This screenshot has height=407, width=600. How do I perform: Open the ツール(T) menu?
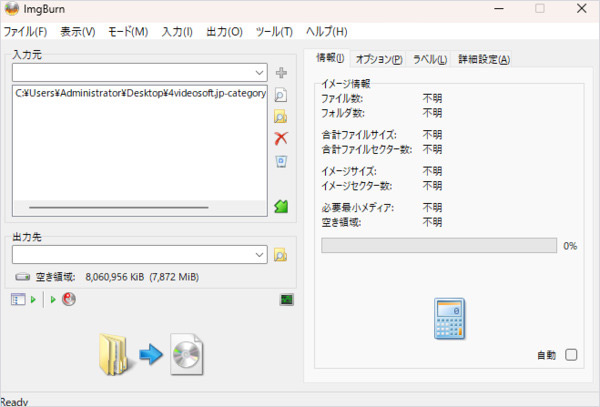[x=274, y=31]
